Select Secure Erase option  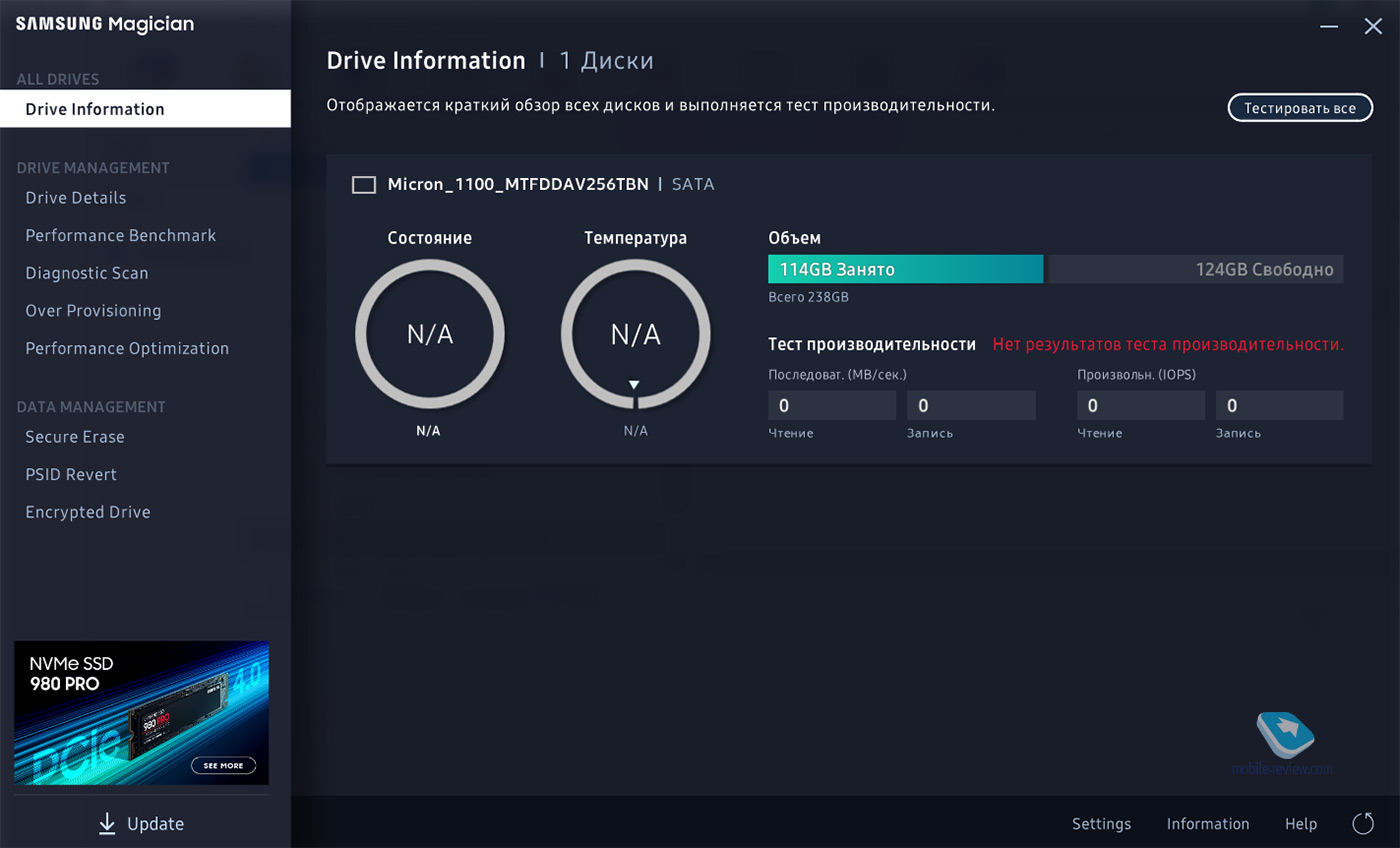click(75, 437)
